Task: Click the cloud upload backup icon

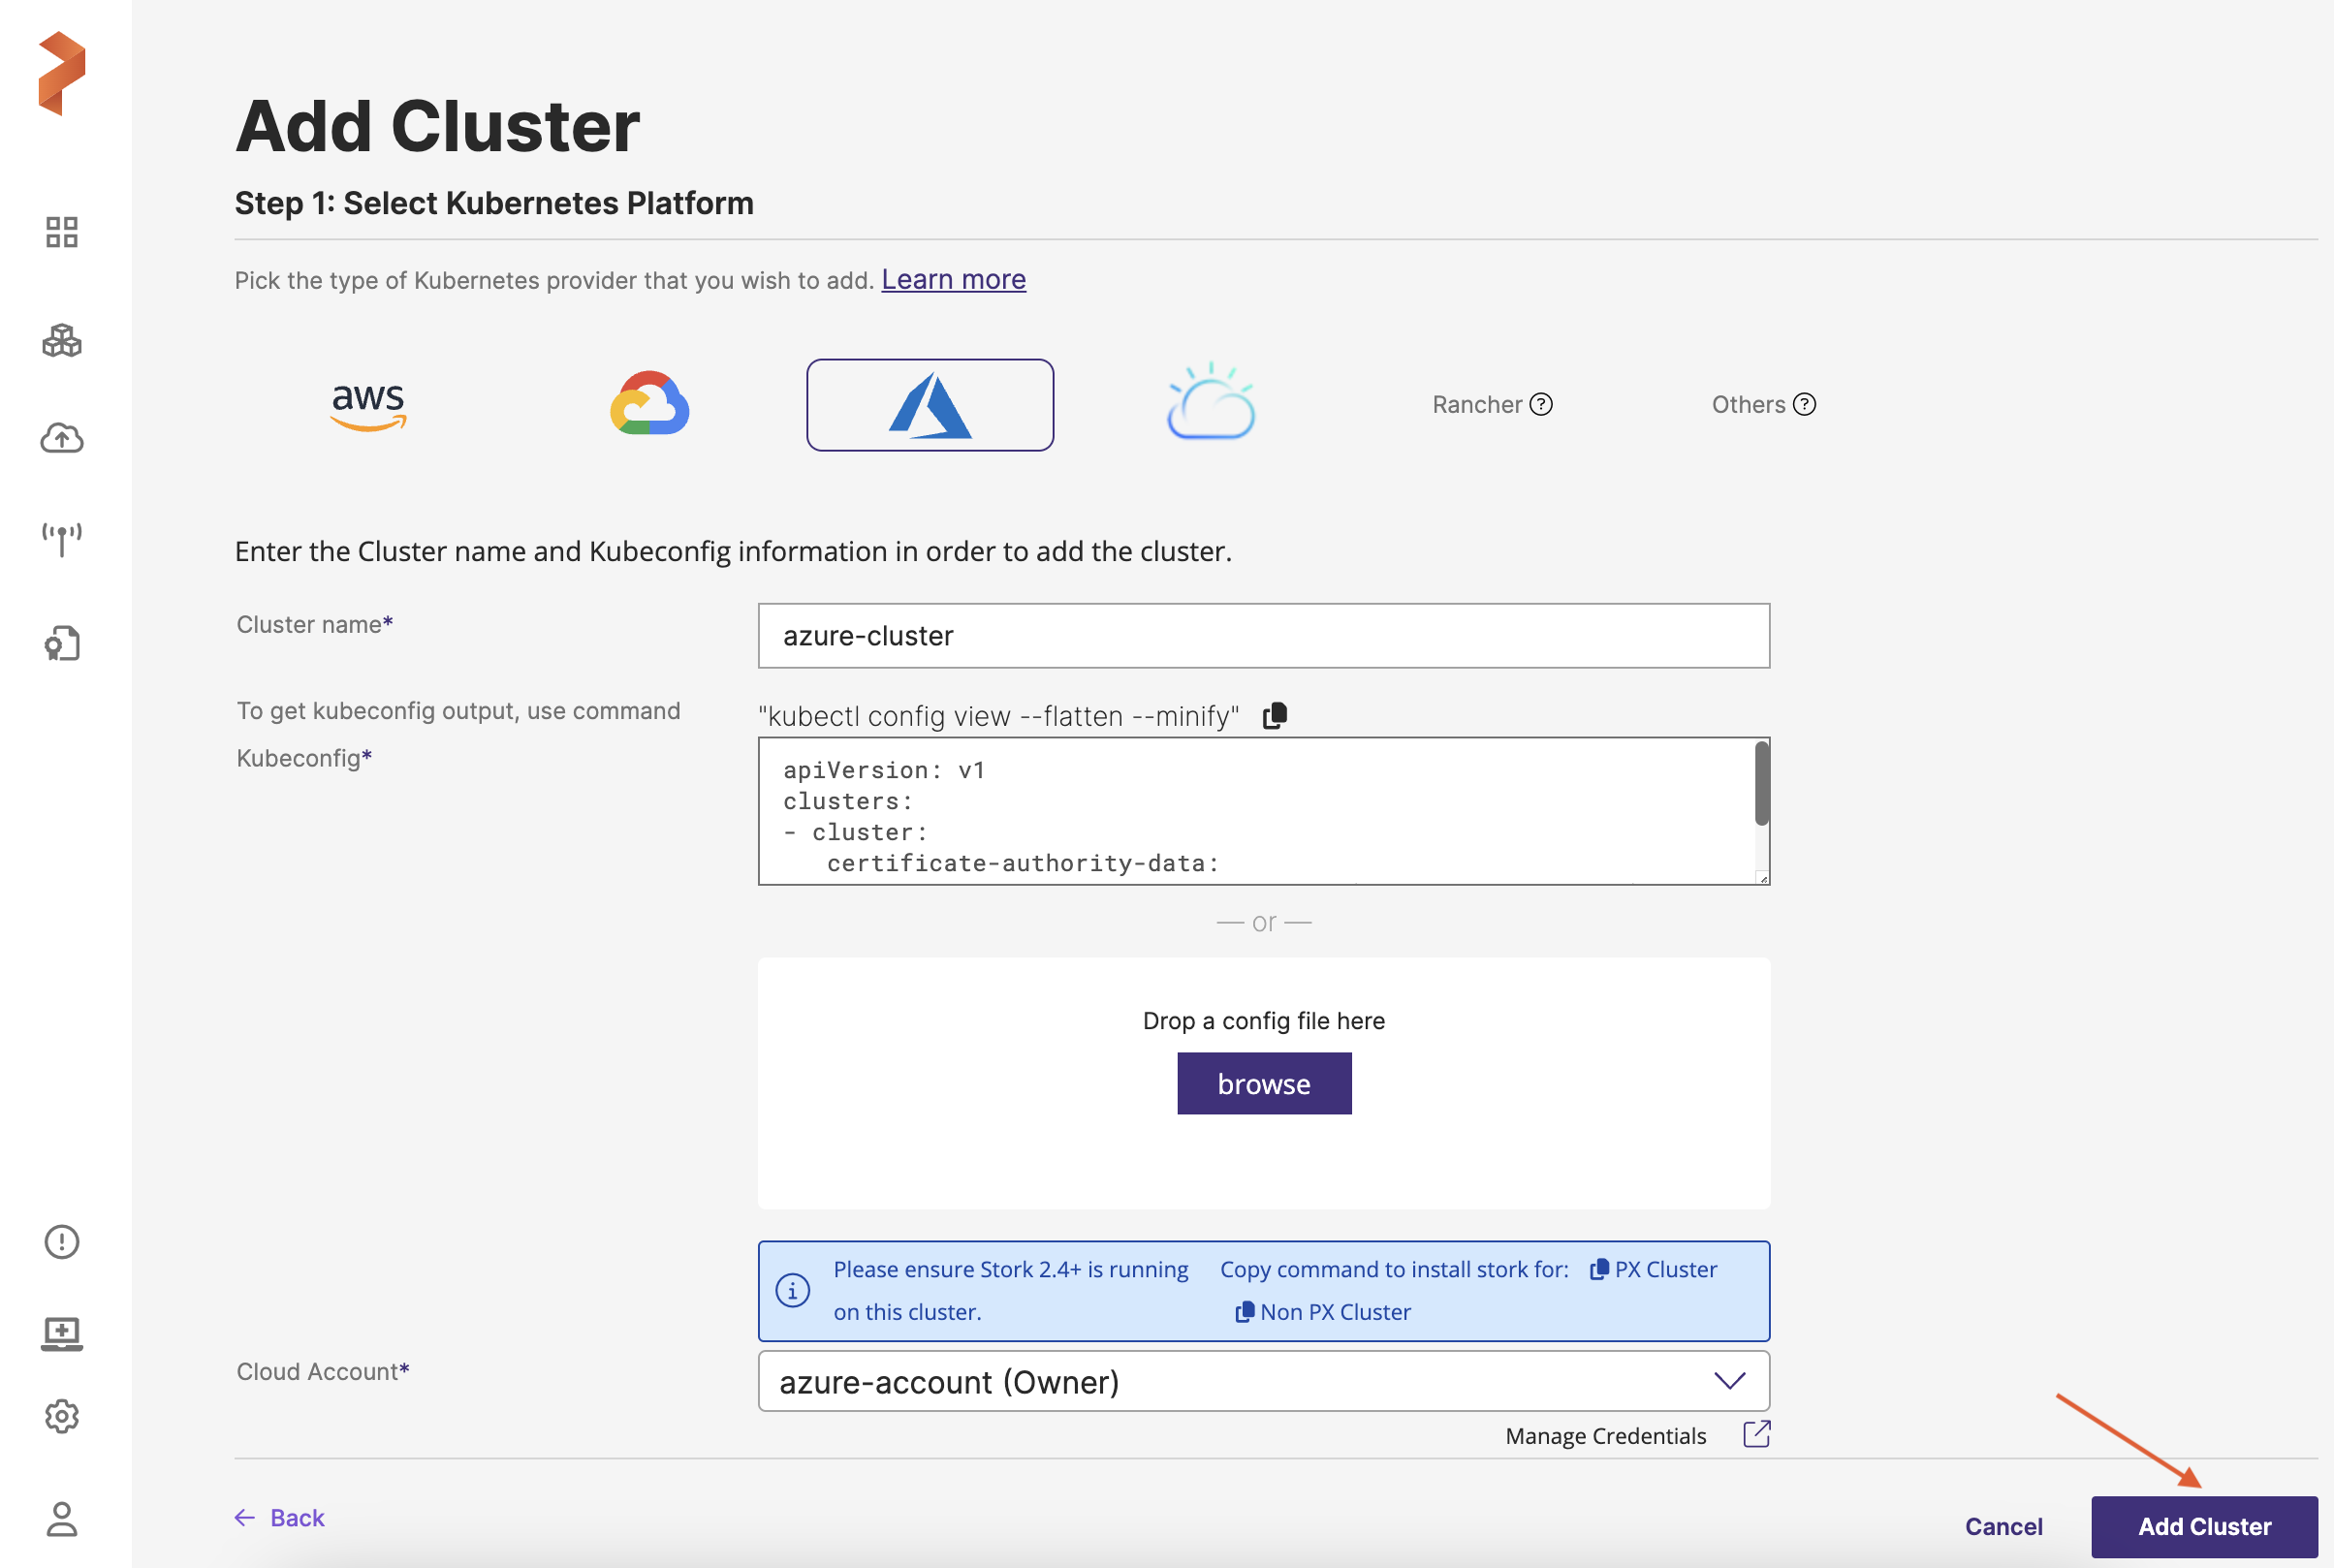Action: pos(61,437)
